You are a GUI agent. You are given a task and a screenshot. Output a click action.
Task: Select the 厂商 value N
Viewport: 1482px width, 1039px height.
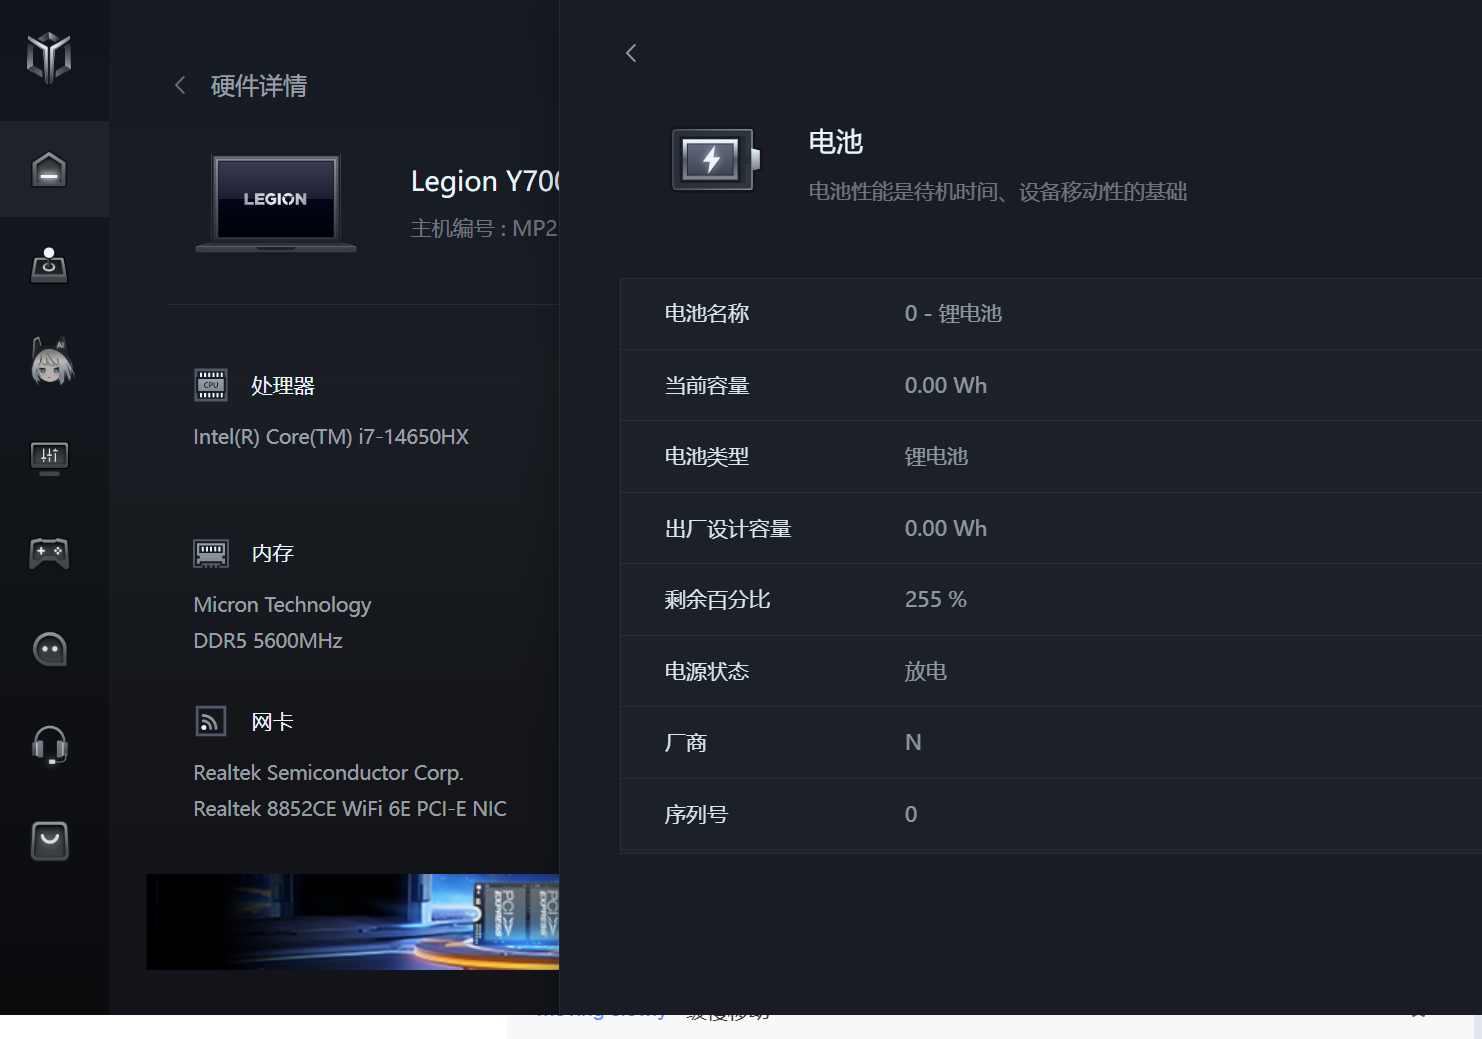pos(913,743)
